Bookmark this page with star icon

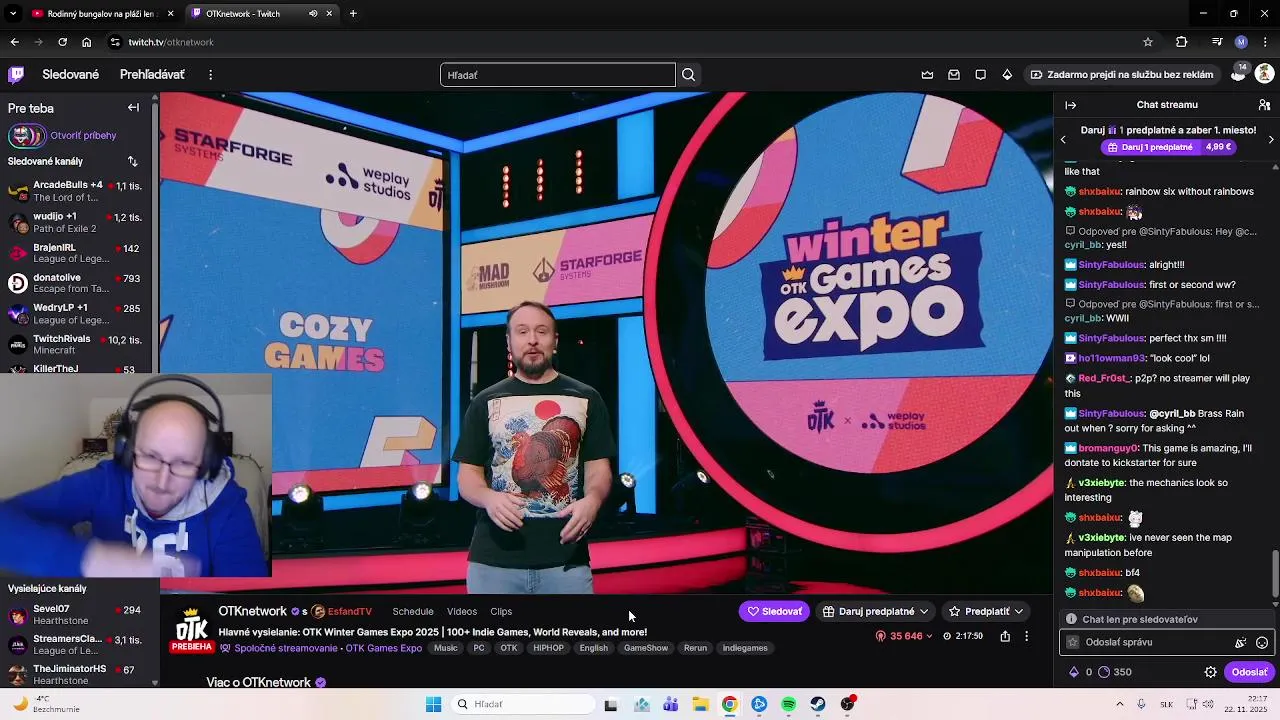click(1148, 42)
